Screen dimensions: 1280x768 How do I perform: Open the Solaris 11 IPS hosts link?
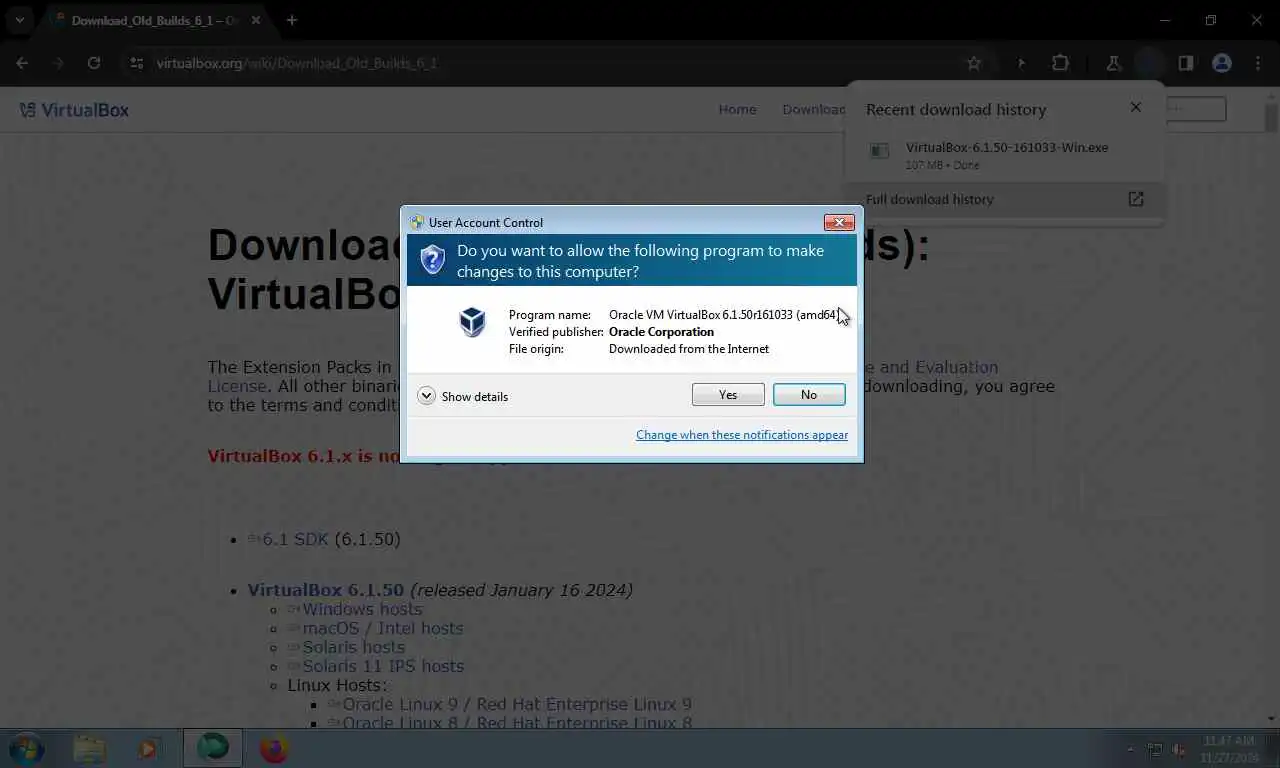tap(383, 666)
